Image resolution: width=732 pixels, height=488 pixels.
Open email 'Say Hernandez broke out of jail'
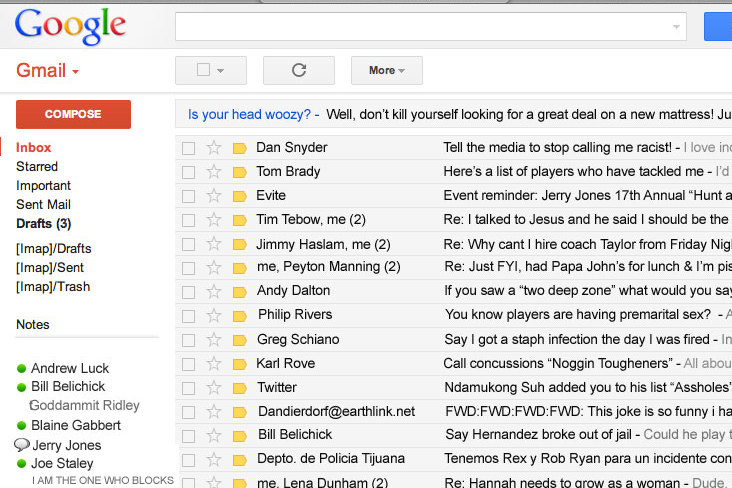[538, 435]
